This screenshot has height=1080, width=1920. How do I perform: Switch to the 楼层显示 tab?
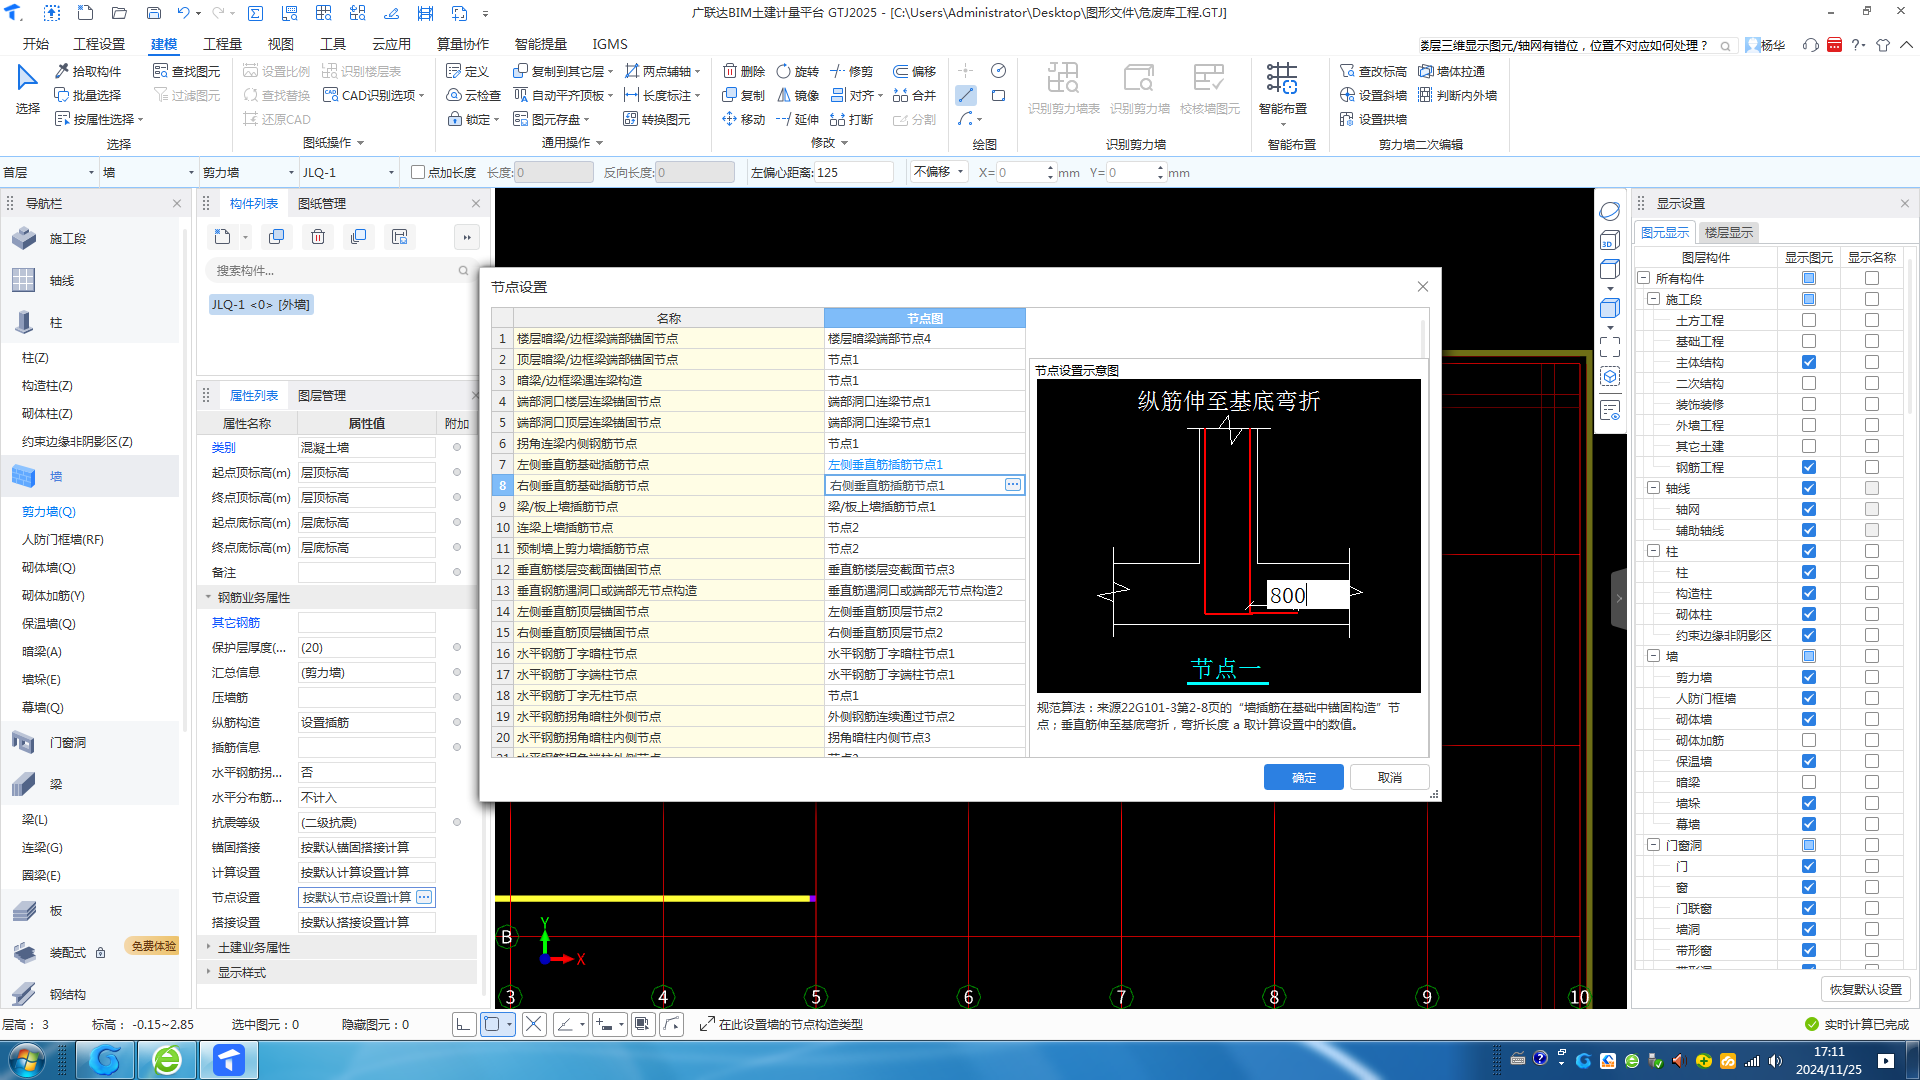pyautogui.click(x=1729, y=232)
